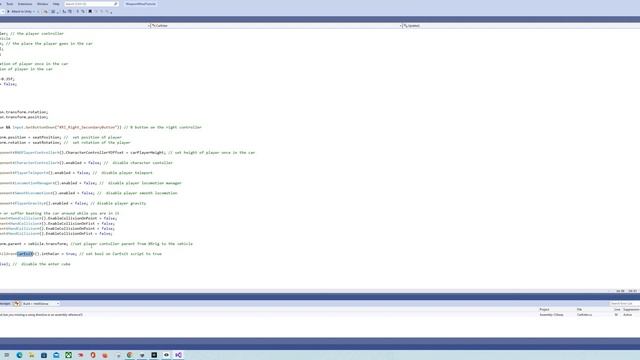Open Microsoft Edge from taskbar
Image resolution: width=640 pixels, height=360 pixels.
(x=19, y=355)
